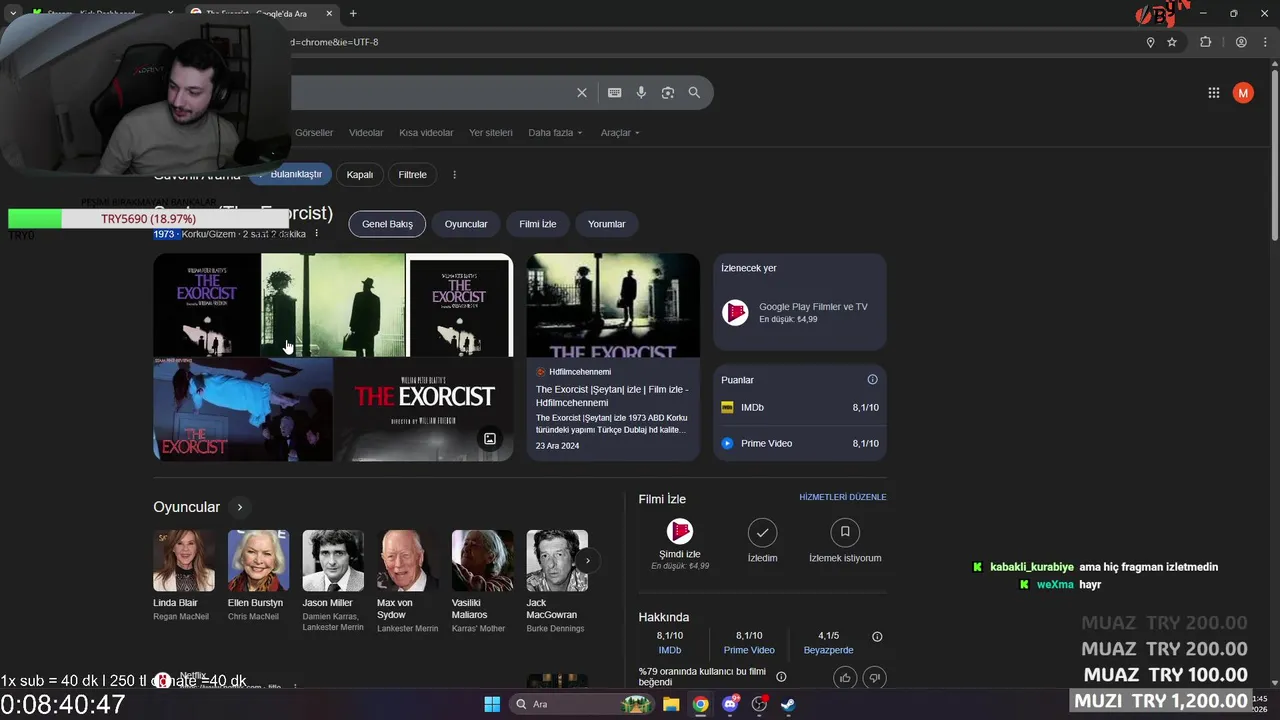Image resolution: width=1280 pixels, height=720 pixels.
Task: Open image gallery icon on Exorcist poster
Action: point(490,439)
